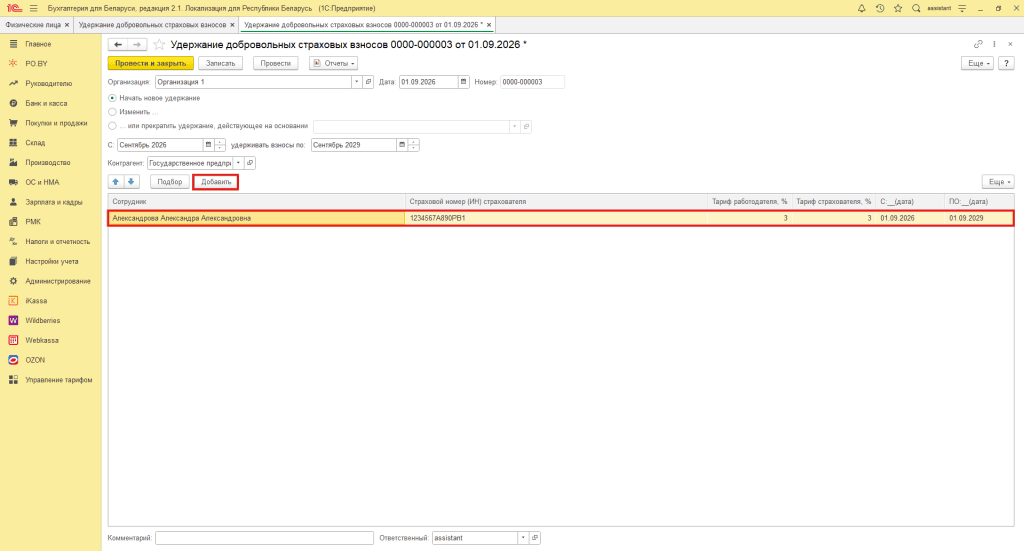Open history clock icon
1024x551 pixels.
[x=880, y=8]
